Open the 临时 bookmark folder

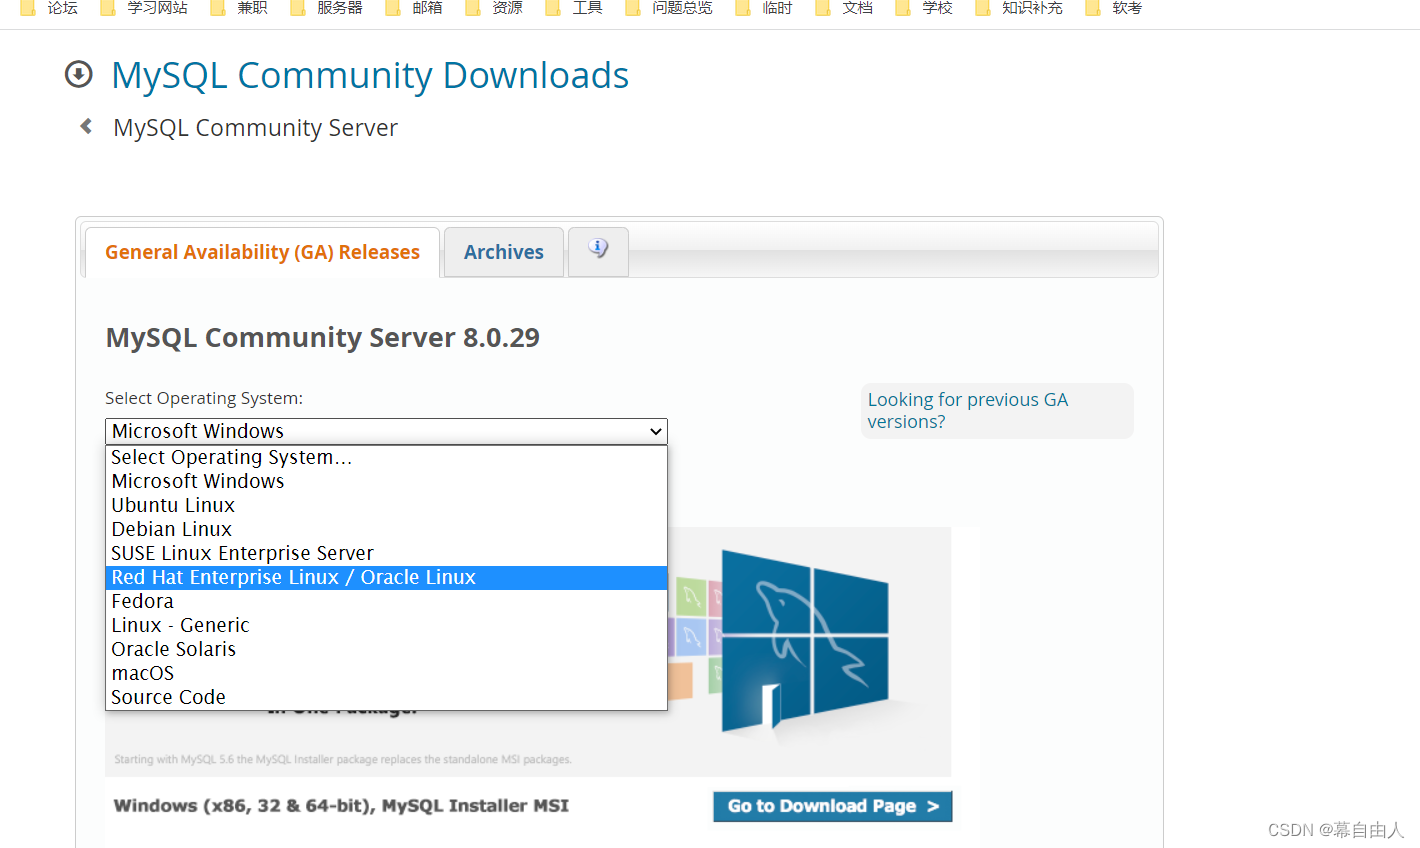(x=765, y=8)
